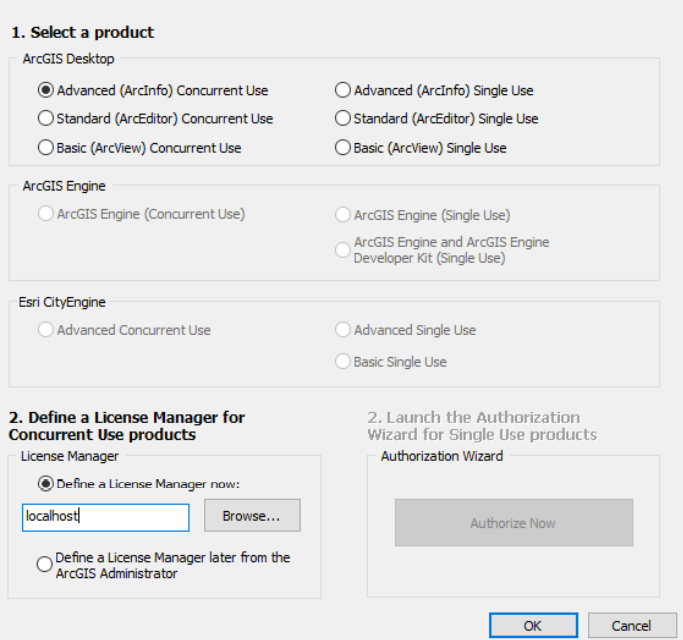Click the Authorize Now button
The width and height of the screenshot is (683, 640).
click(x=514, y=522)
